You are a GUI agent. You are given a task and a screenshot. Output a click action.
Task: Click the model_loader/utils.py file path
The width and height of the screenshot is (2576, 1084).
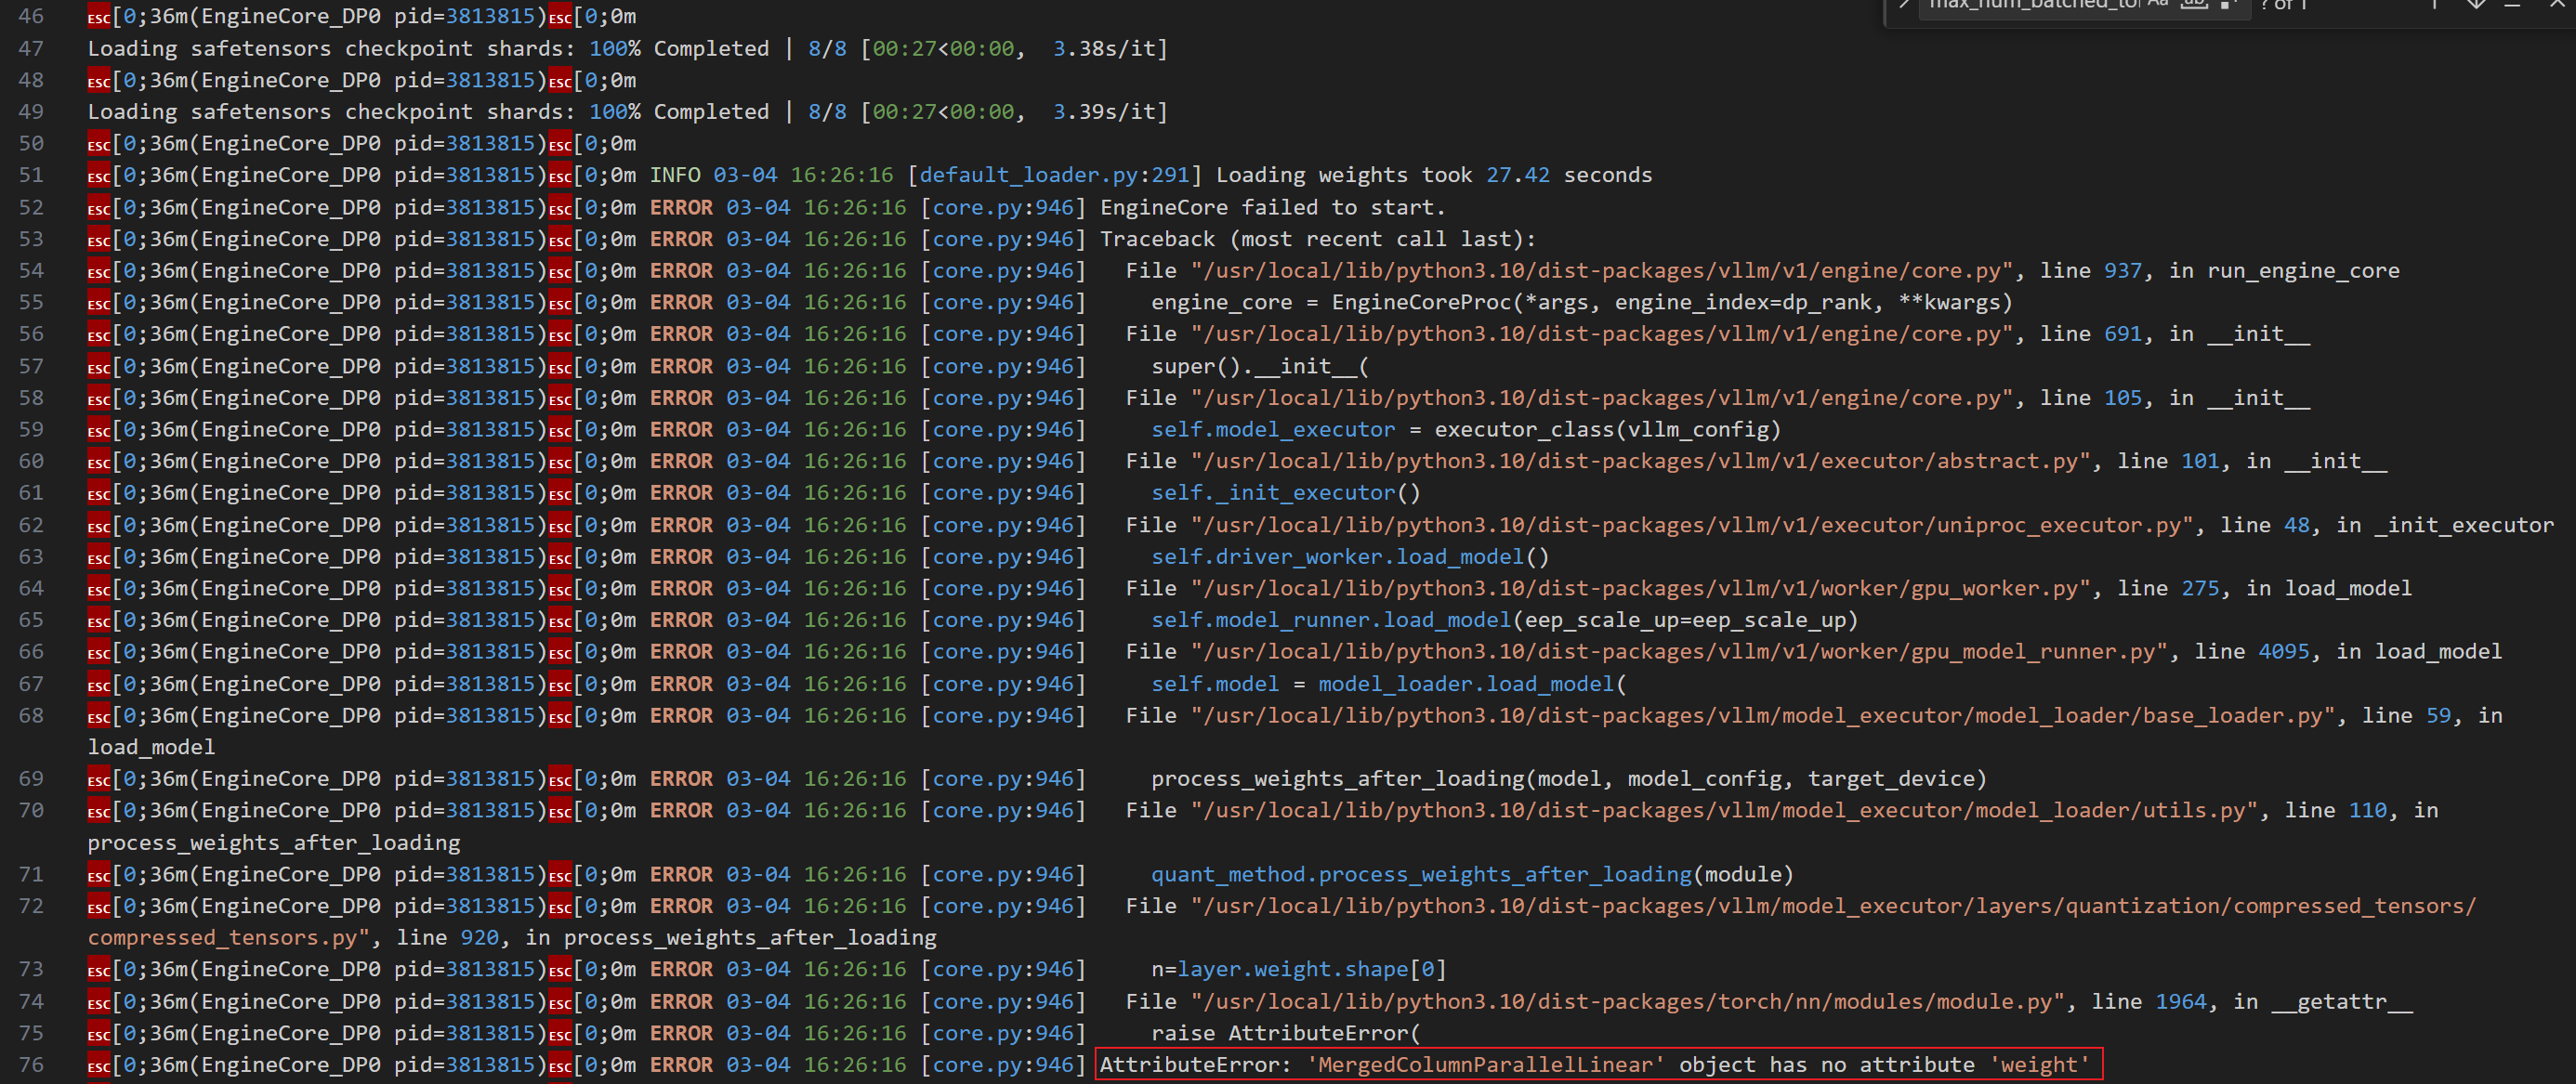click(x=1724, y=810)
